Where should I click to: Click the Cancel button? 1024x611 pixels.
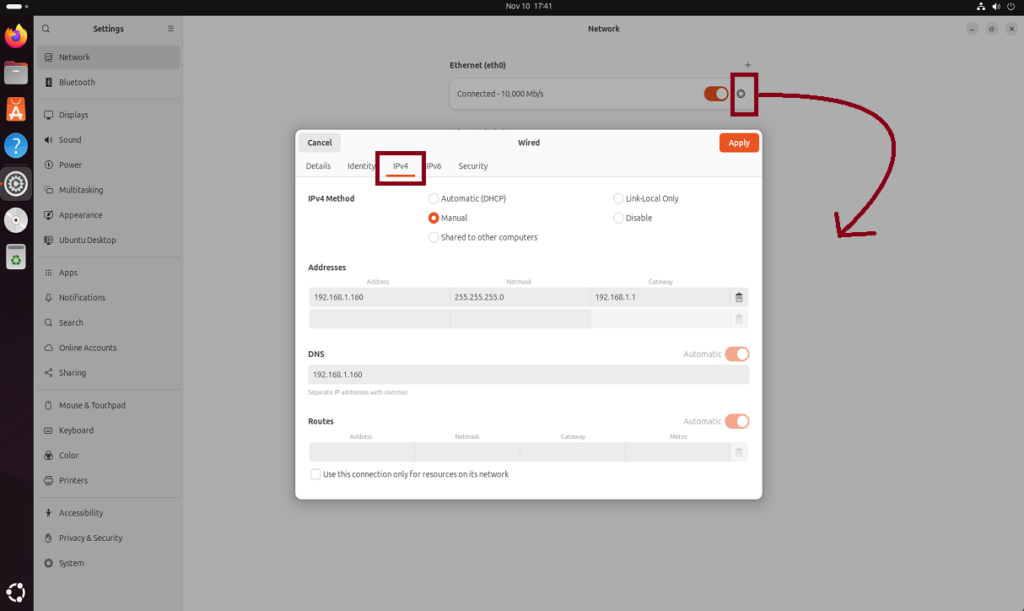320,143
